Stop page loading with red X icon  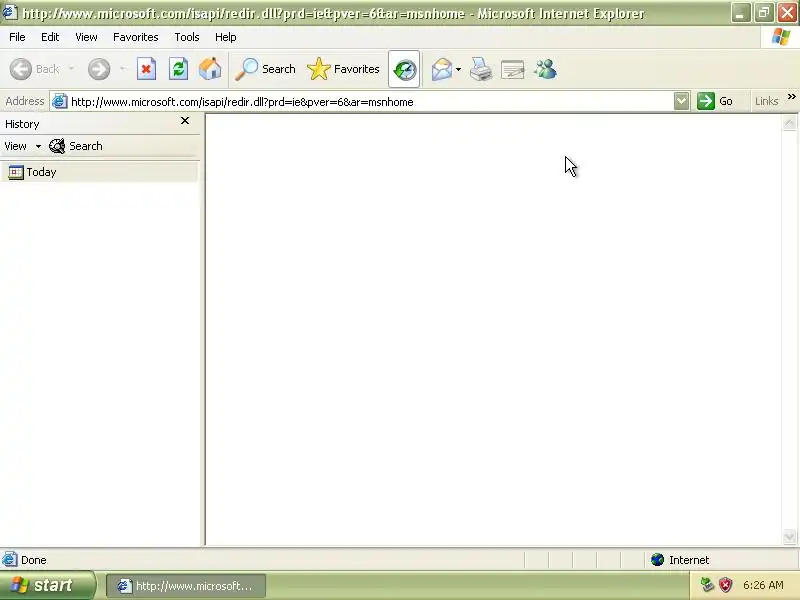pos(146,69)
